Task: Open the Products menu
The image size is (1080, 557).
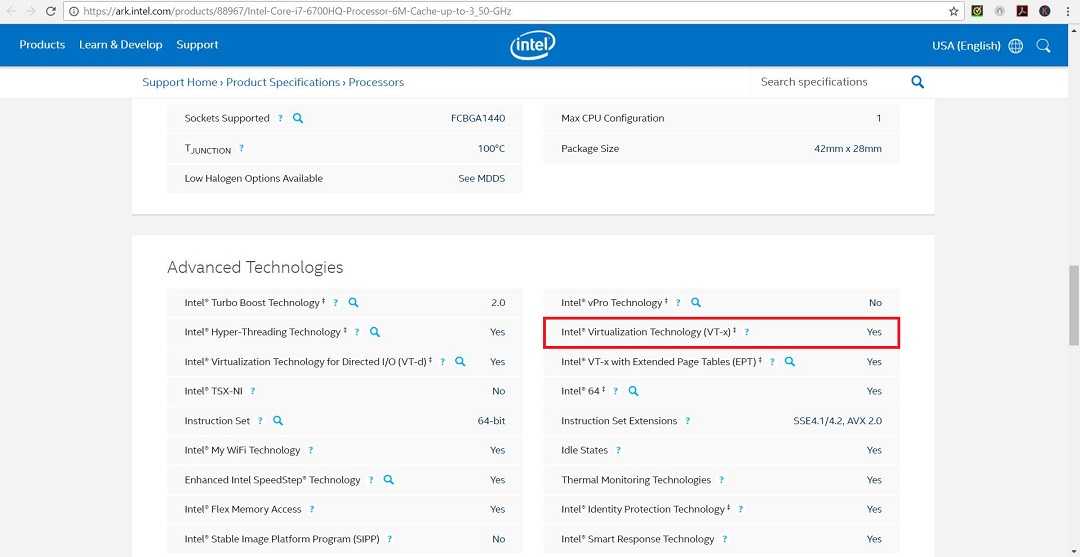Action: pyautogui.click(x=42, y=45)
